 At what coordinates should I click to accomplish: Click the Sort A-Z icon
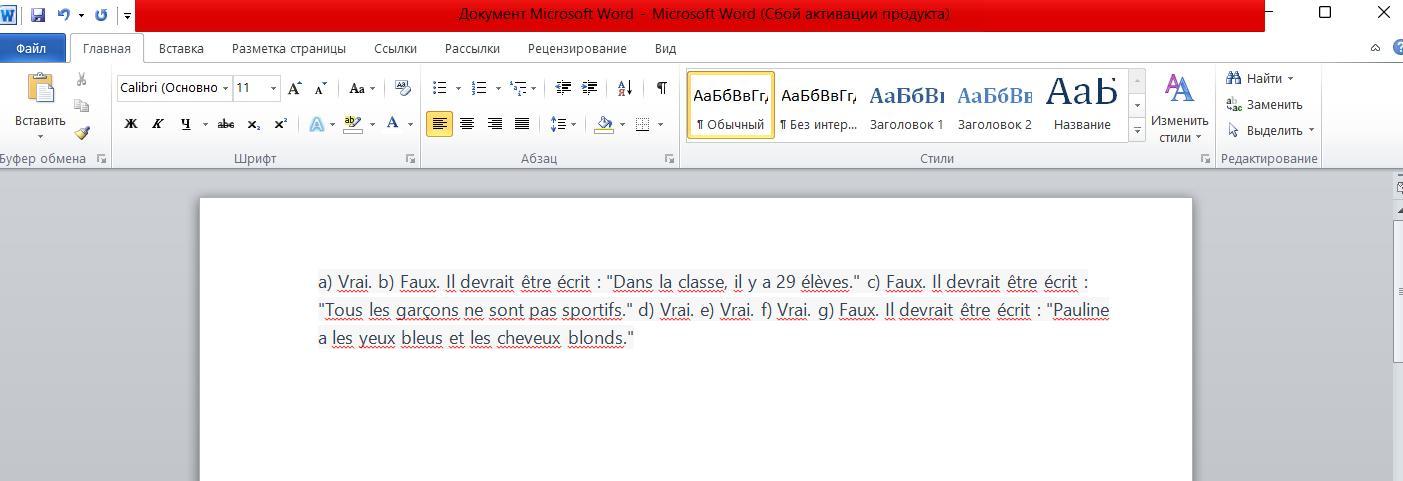click(x=625, y=88)
